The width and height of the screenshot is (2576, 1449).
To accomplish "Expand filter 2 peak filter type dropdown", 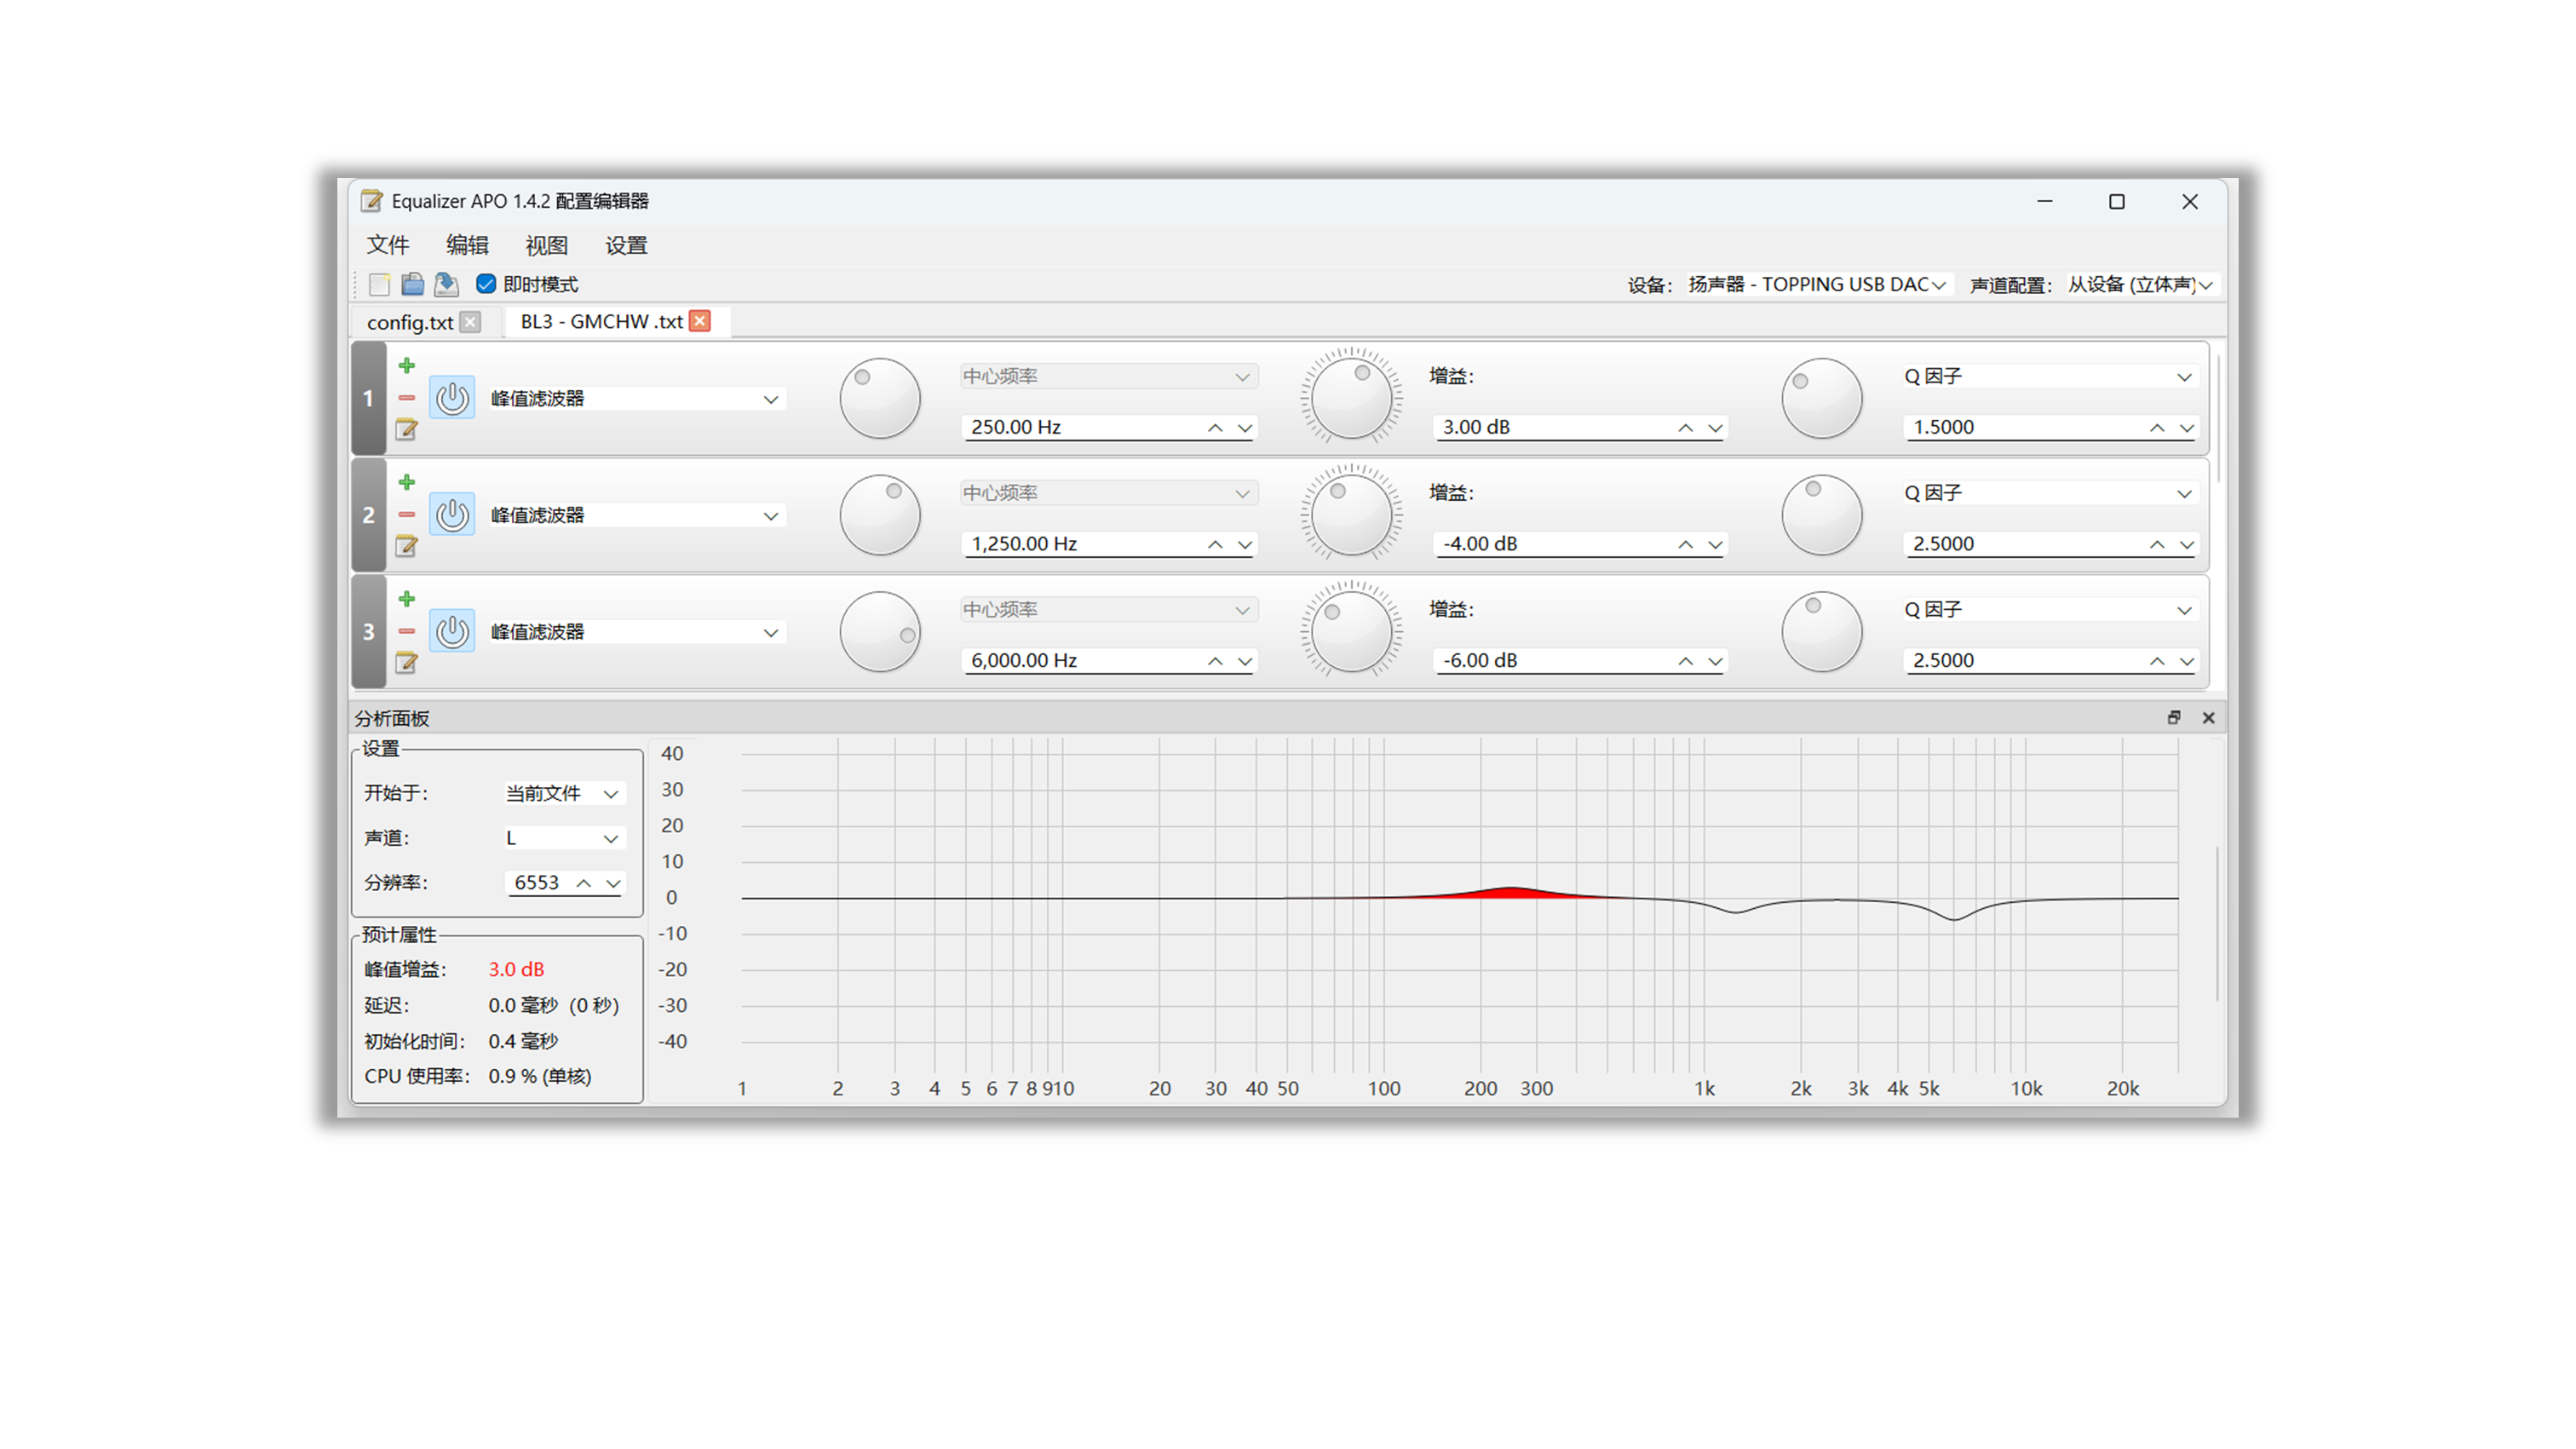I will tap(771, 516).
